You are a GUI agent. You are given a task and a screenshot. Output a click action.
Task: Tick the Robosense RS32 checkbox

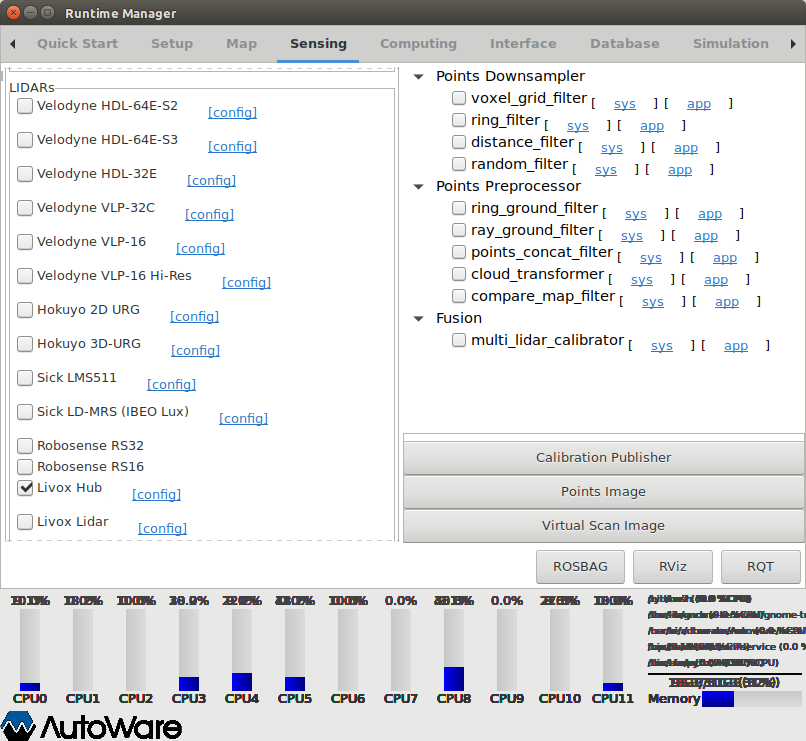pos(25,446)
